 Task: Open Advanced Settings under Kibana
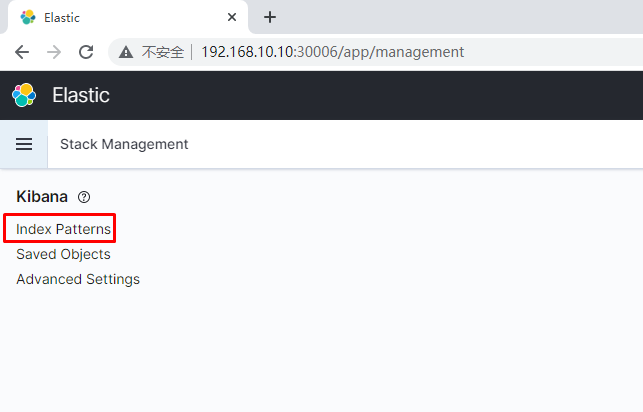[78, 279]
